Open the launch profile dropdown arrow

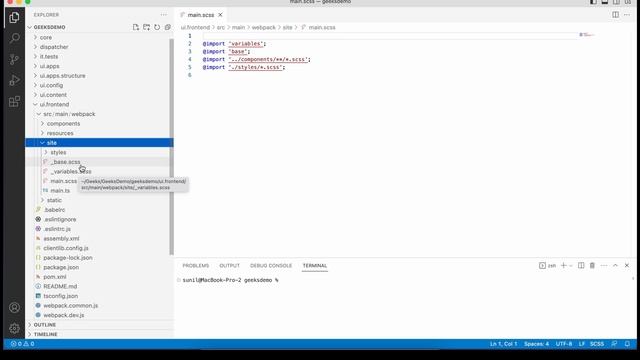pos(571,266)
